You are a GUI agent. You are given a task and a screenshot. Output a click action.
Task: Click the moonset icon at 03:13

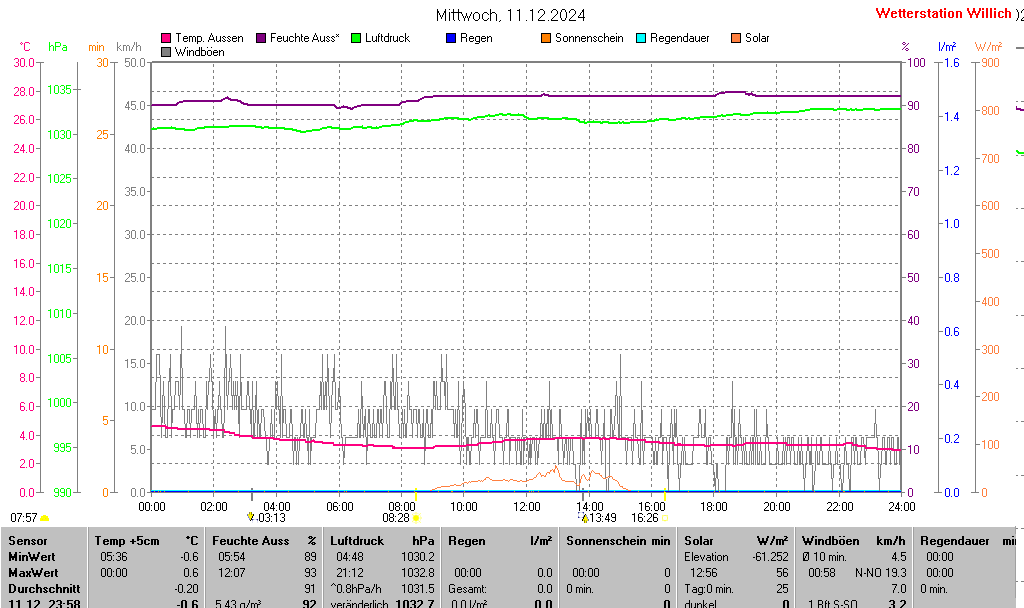tap(251, 517)
